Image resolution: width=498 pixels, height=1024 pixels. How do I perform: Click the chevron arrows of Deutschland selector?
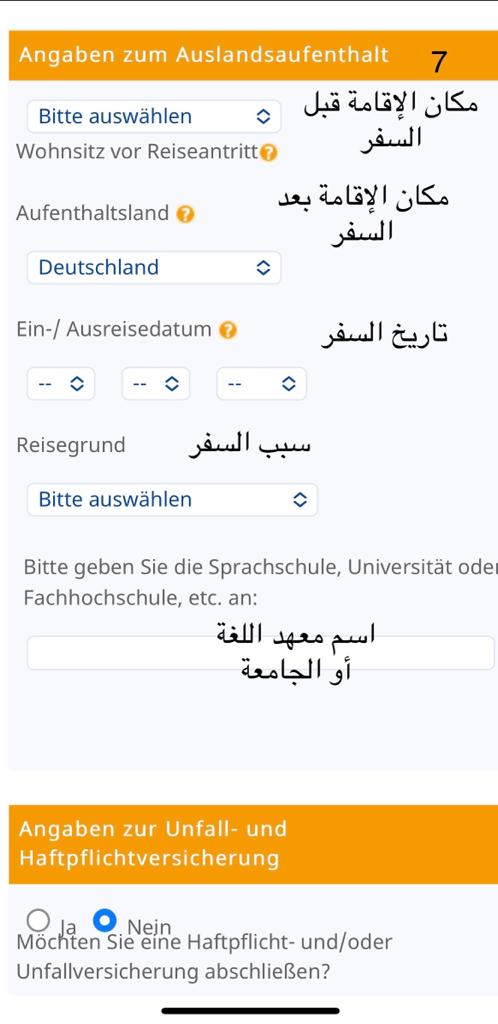(263, 268)
